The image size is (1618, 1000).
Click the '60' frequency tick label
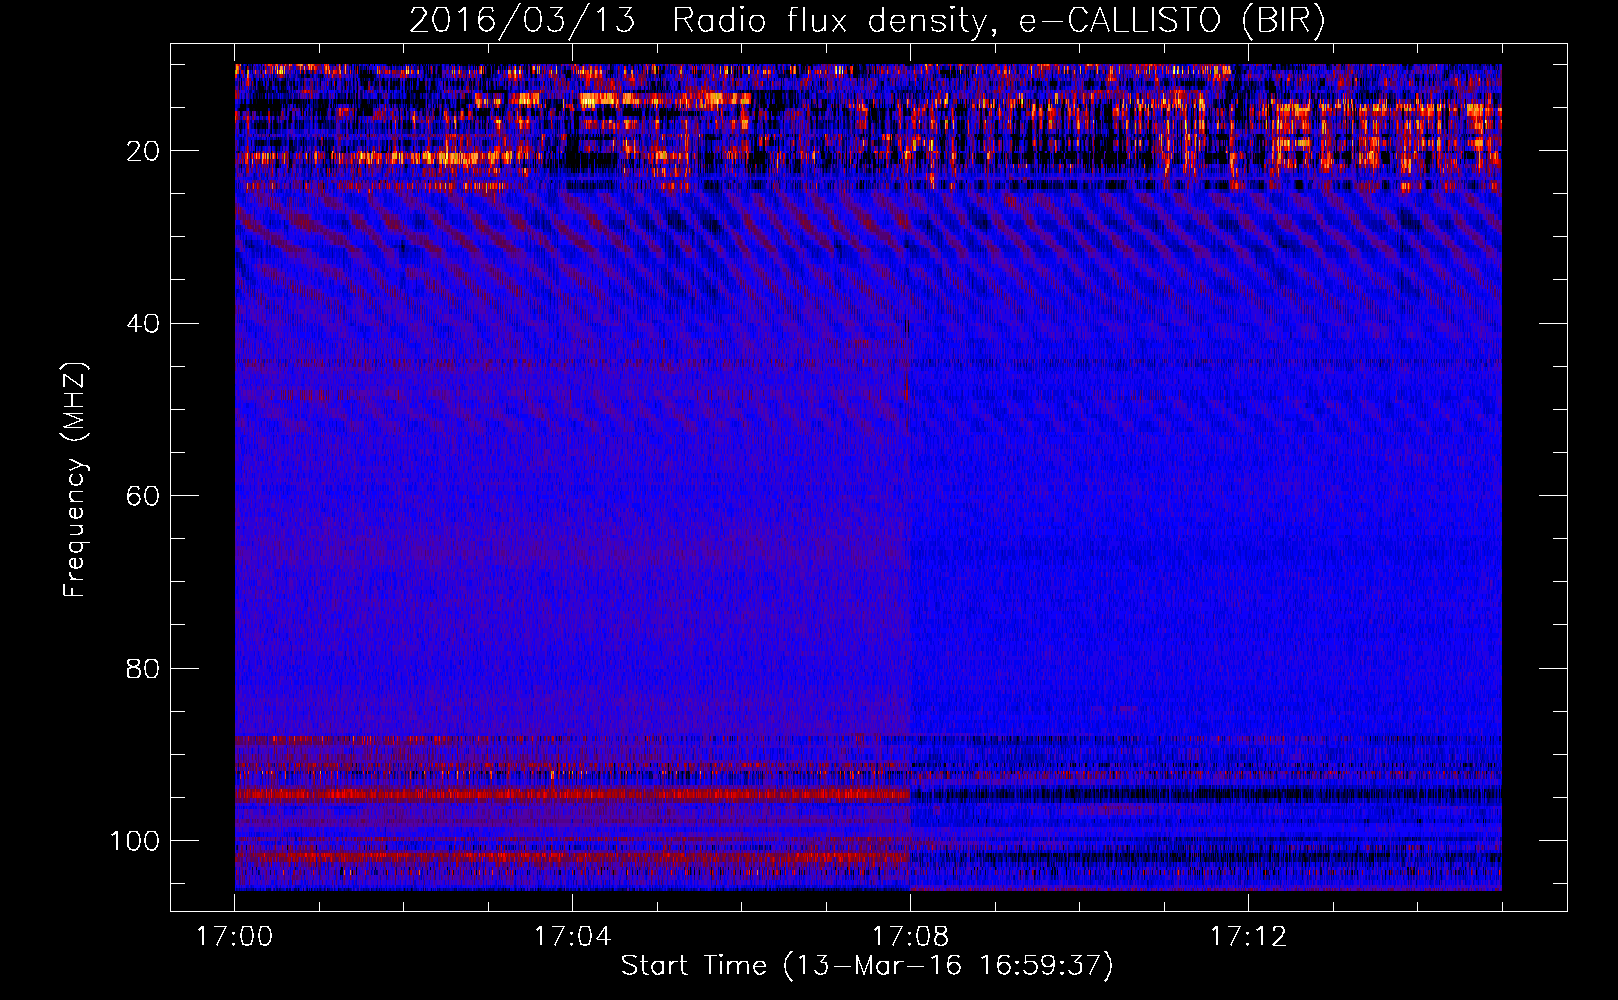[143, 496]
